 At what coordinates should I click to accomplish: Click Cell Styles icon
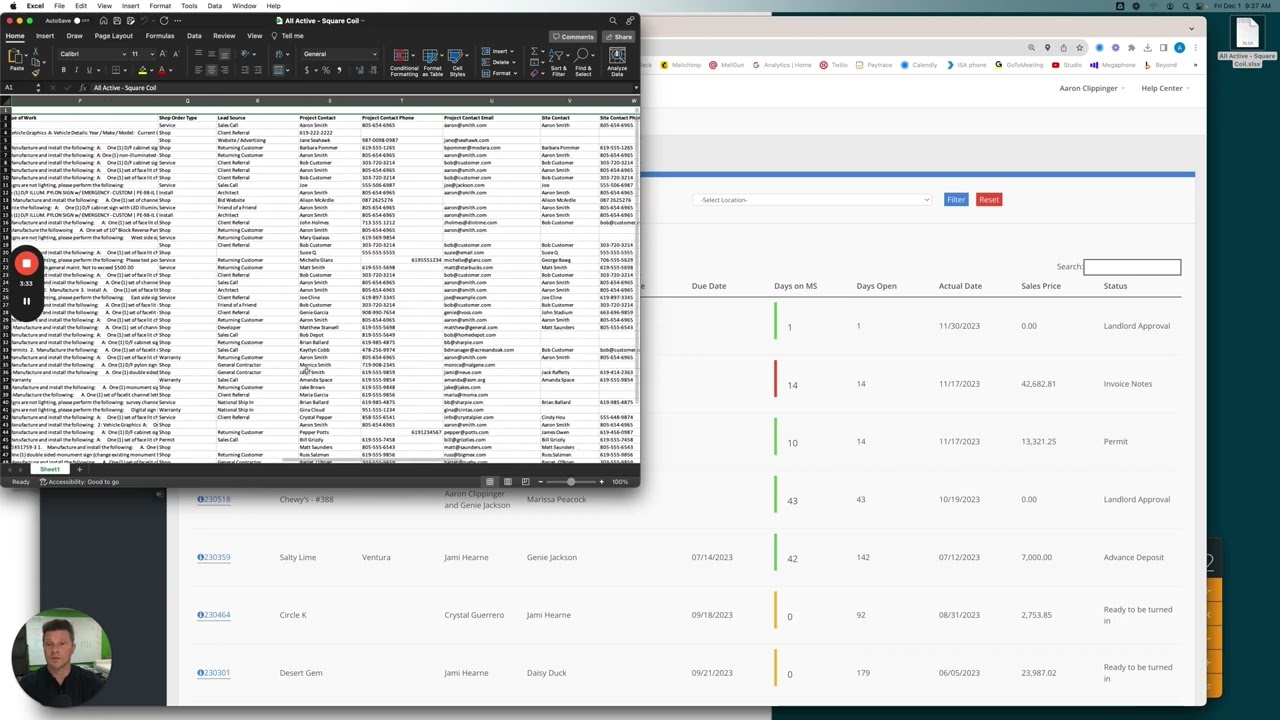[457, 62]
